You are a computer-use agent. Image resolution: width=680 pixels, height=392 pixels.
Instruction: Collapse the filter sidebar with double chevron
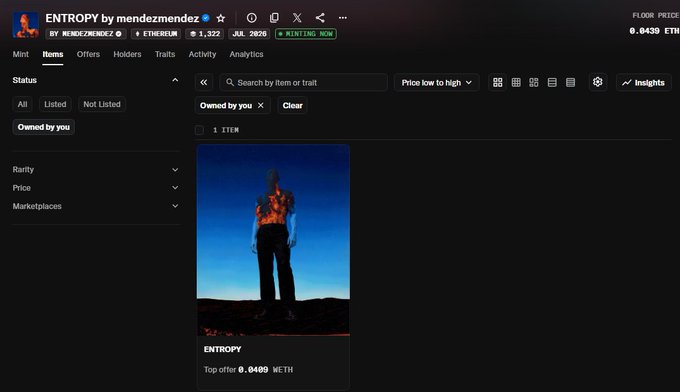[204, 82]
